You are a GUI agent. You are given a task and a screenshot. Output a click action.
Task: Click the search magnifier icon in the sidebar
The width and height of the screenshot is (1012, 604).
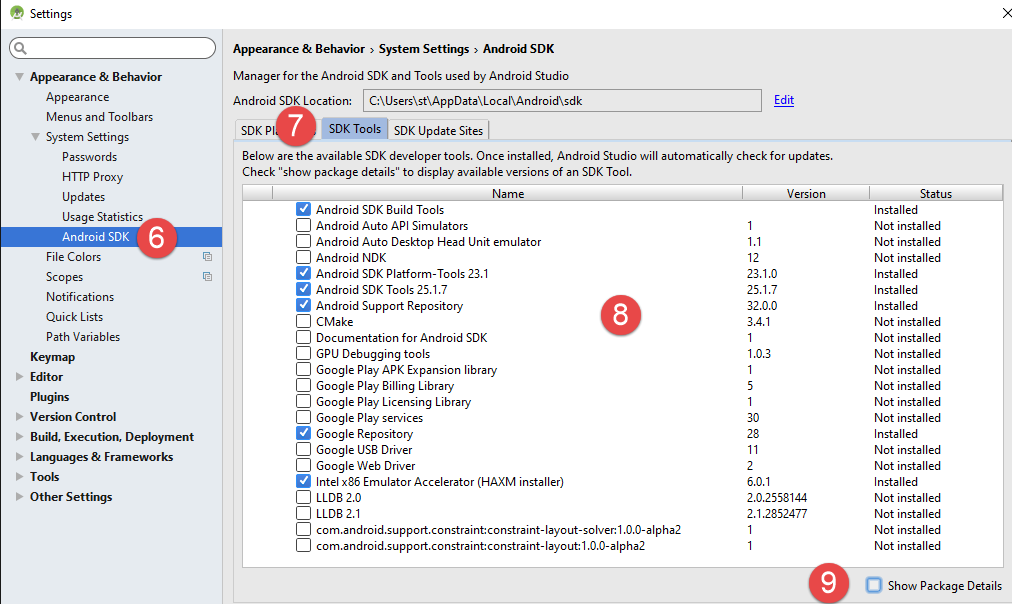pyautogui.click(x=20, y=48)
